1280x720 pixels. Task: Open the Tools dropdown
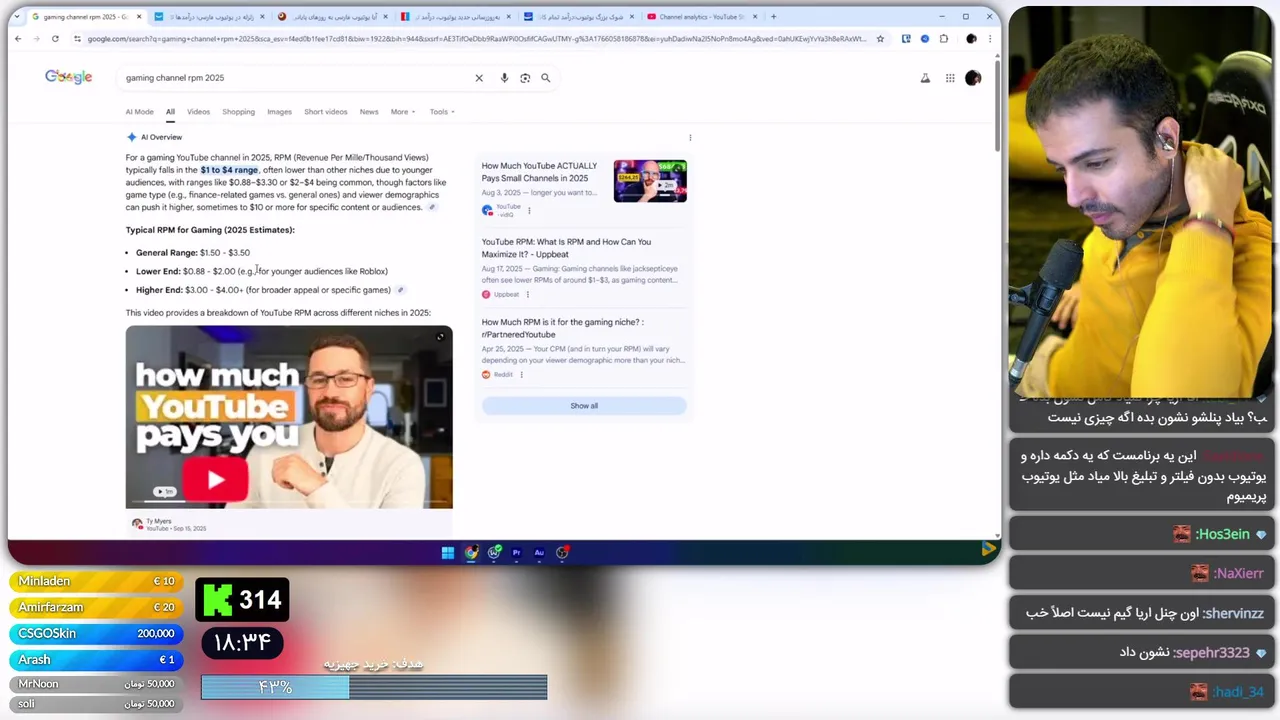[442, 112]
